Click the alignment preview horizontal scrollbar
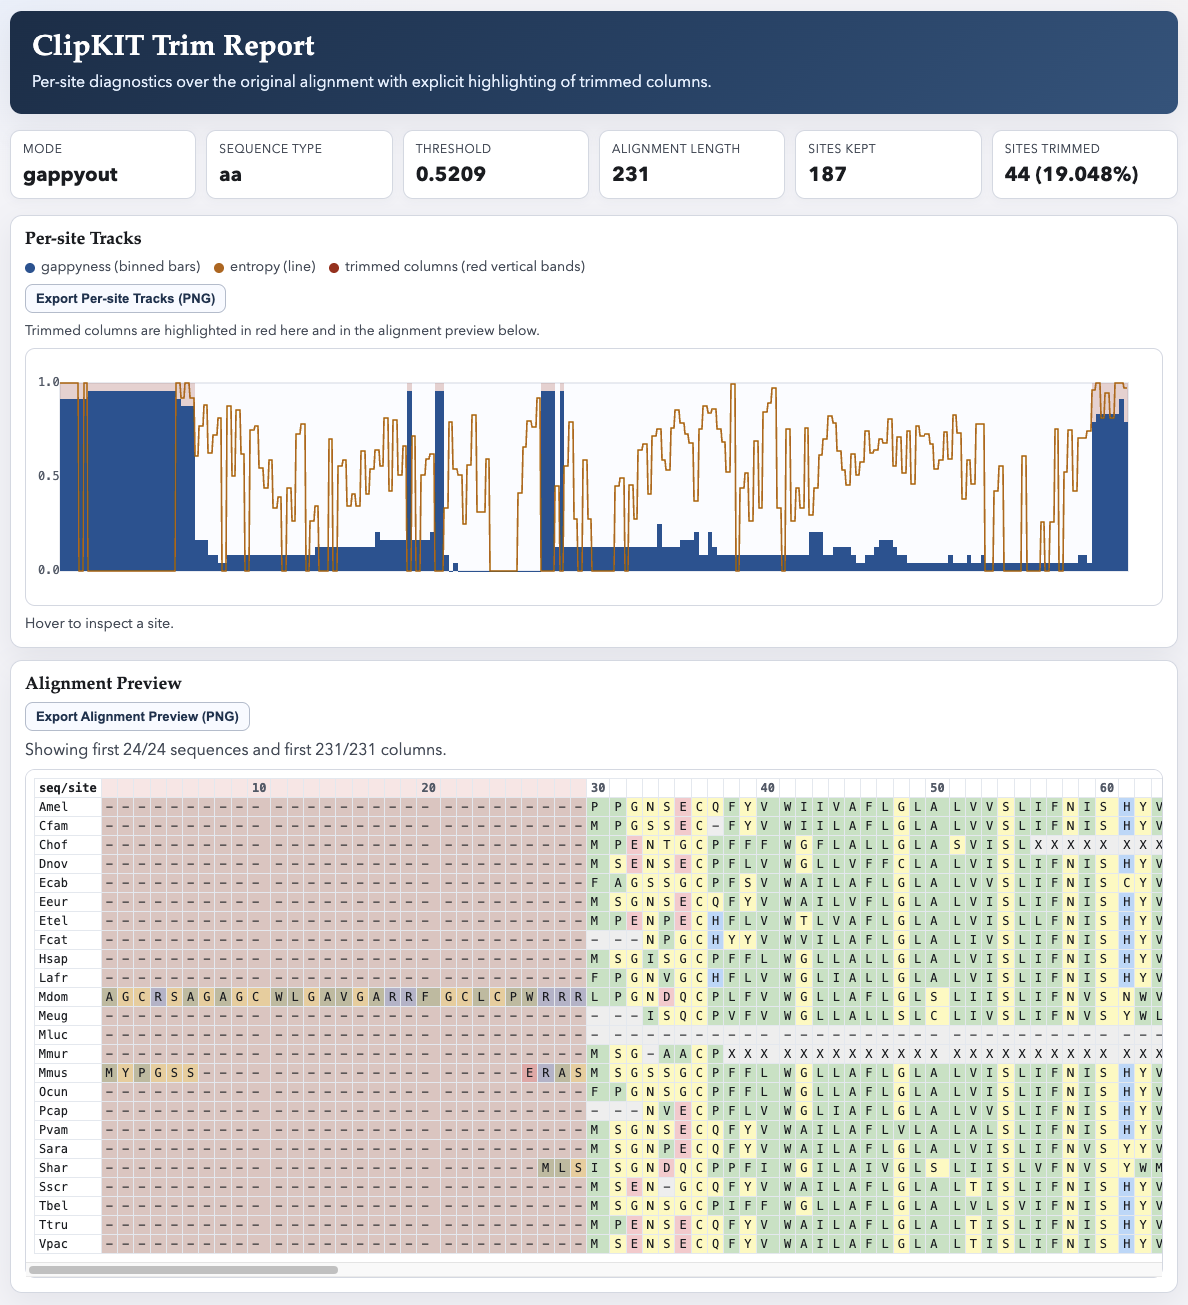Screen dimensions: 1188x1305 click(x=183, y=1270)
